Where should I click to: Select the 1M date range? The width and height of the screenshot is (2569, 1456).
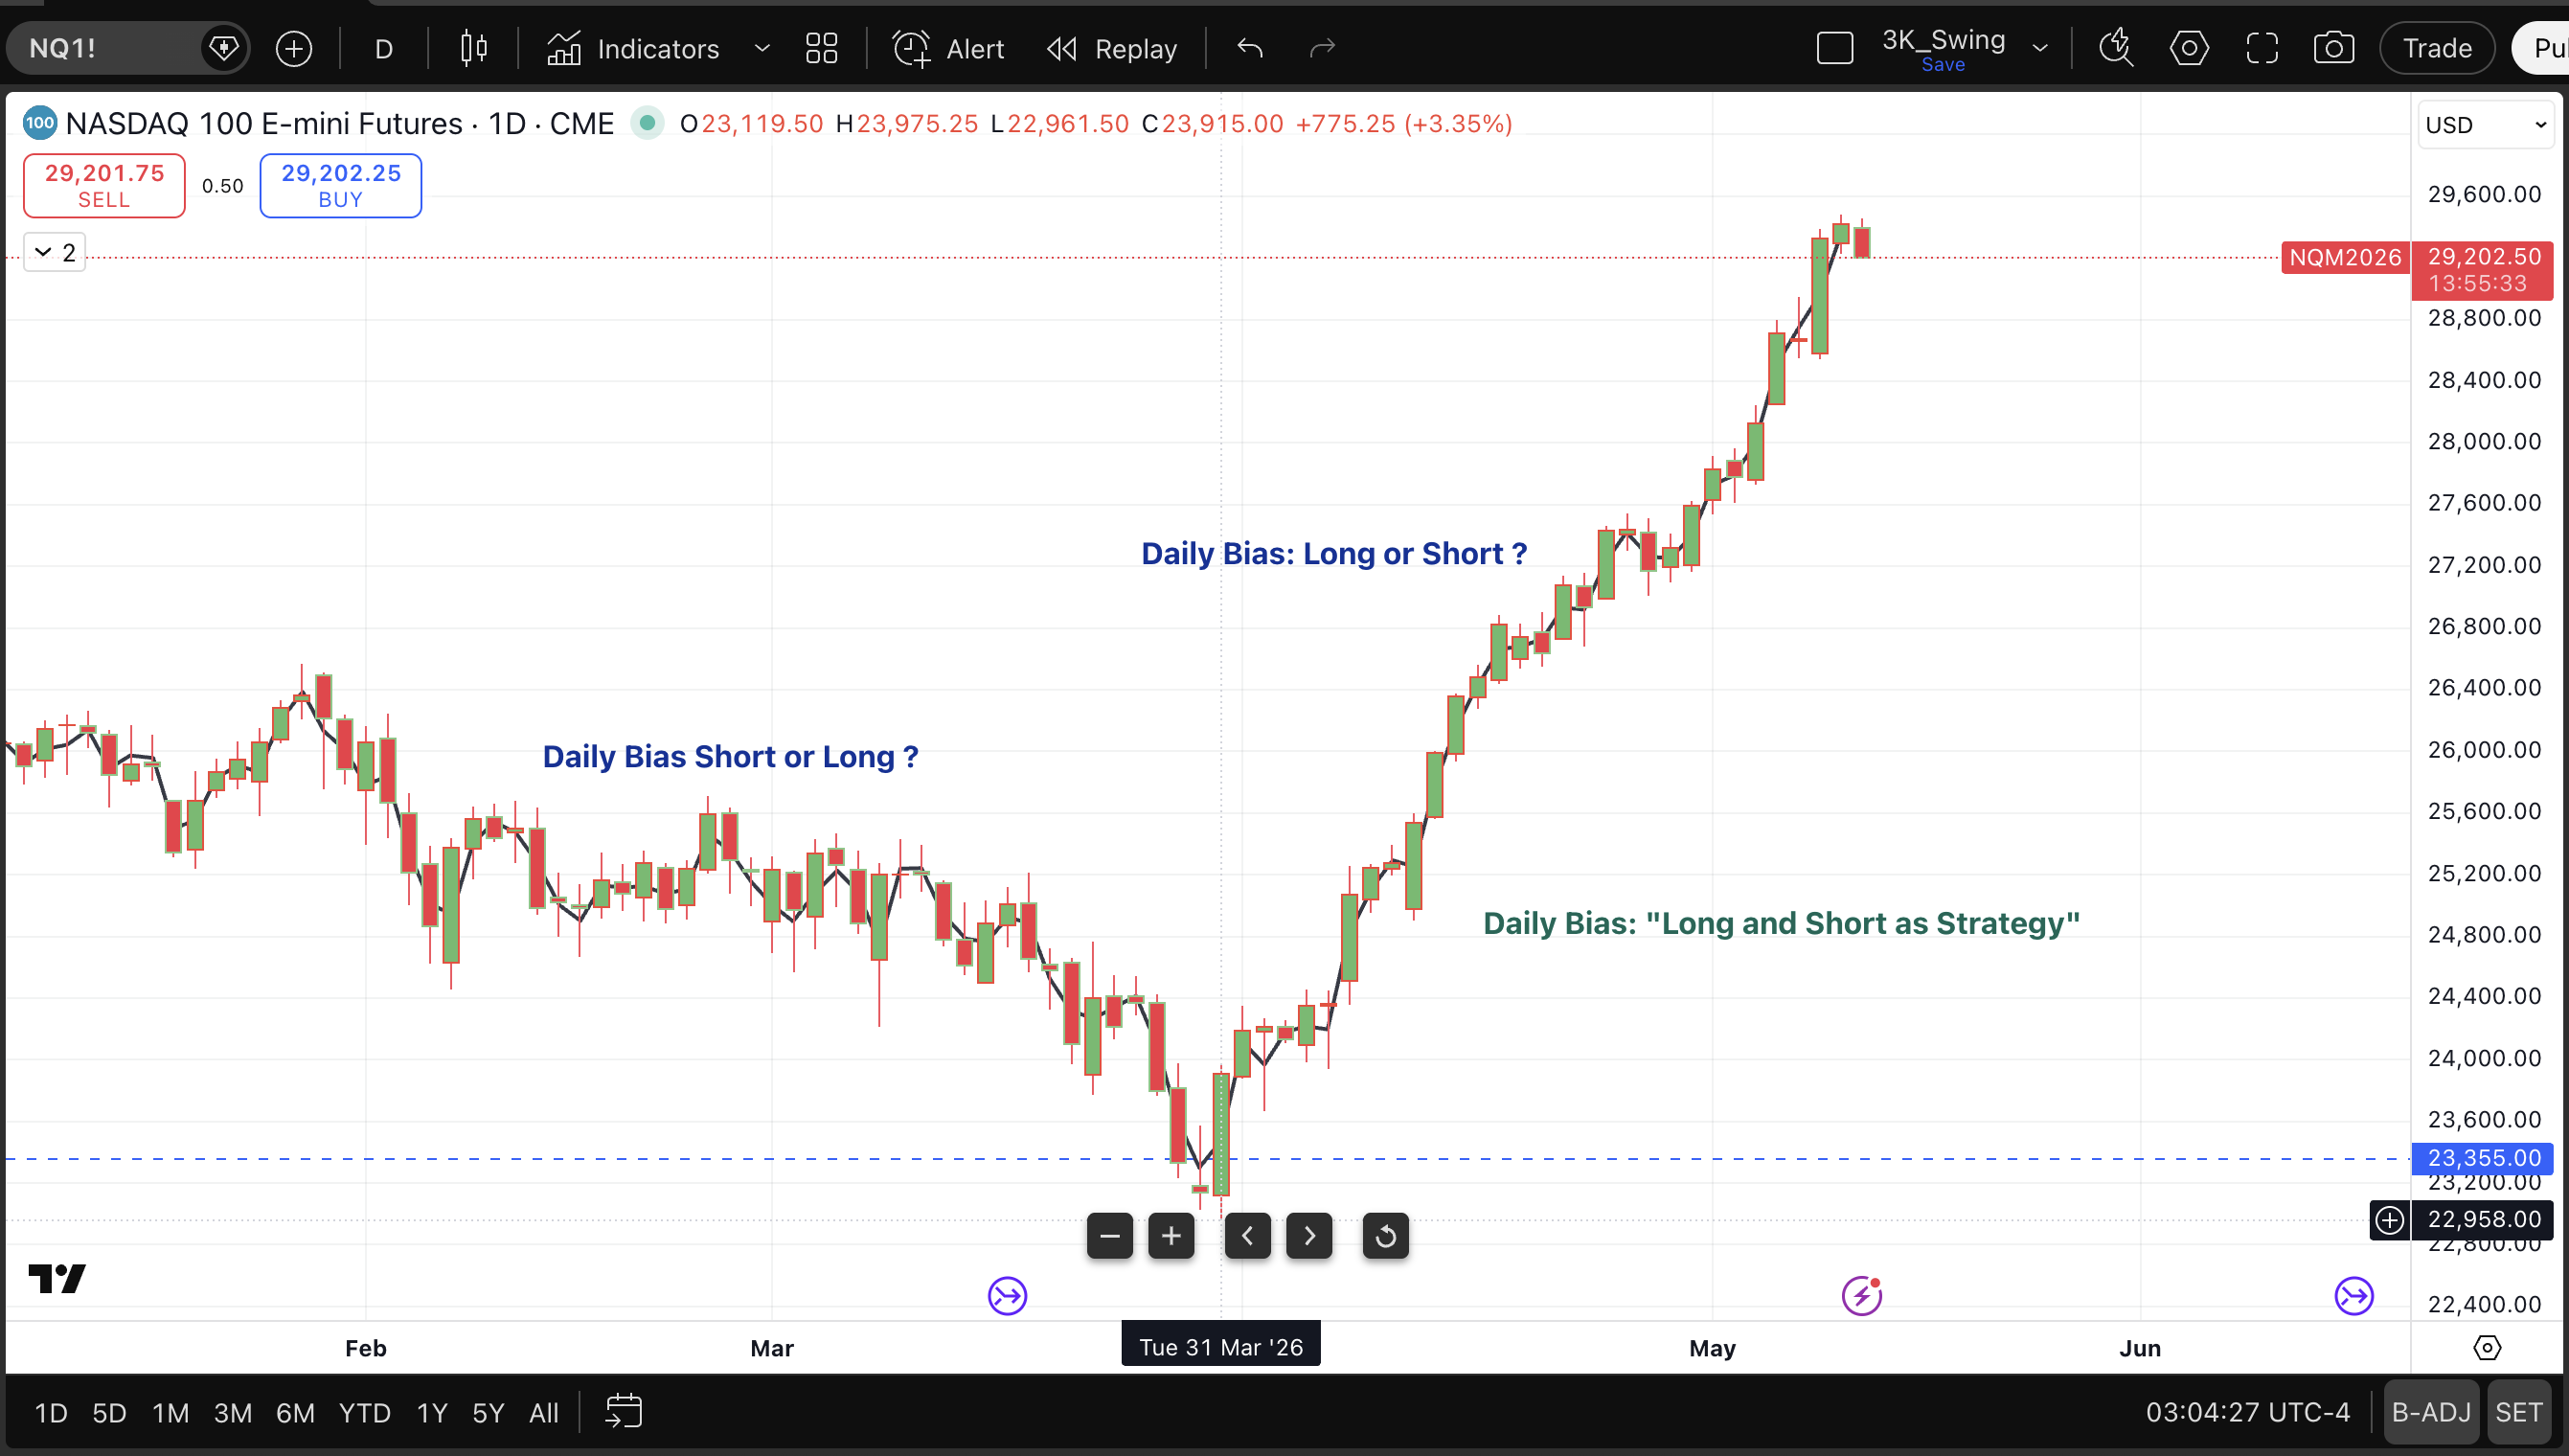click(170, 1413)
